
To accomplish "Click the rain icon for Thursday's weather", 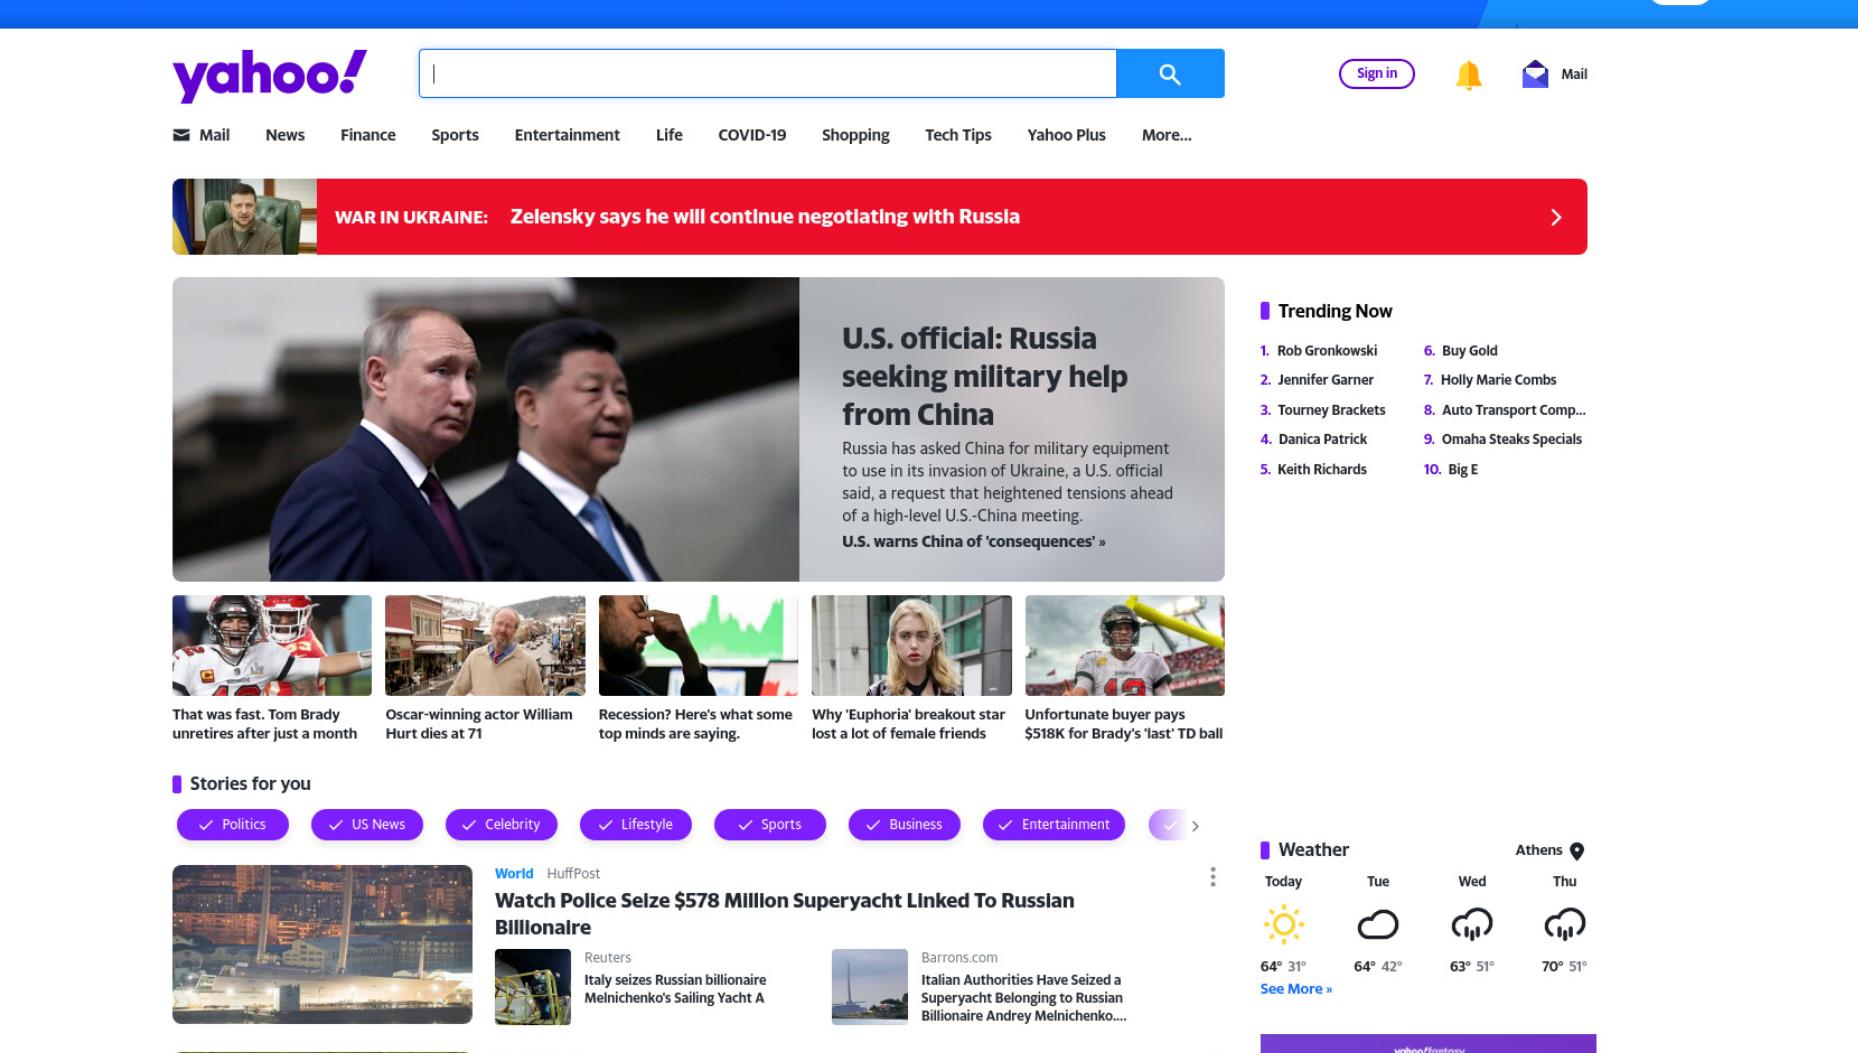I will point(1565,925).
